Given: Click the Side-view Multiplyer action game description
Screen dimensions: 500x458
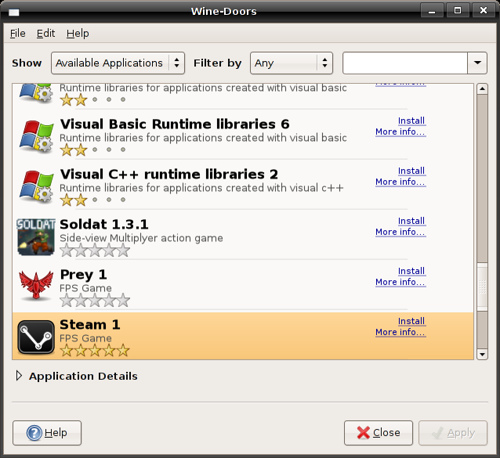Looking at the screenshot, I should pyautogui.click(x=141, y=238).
